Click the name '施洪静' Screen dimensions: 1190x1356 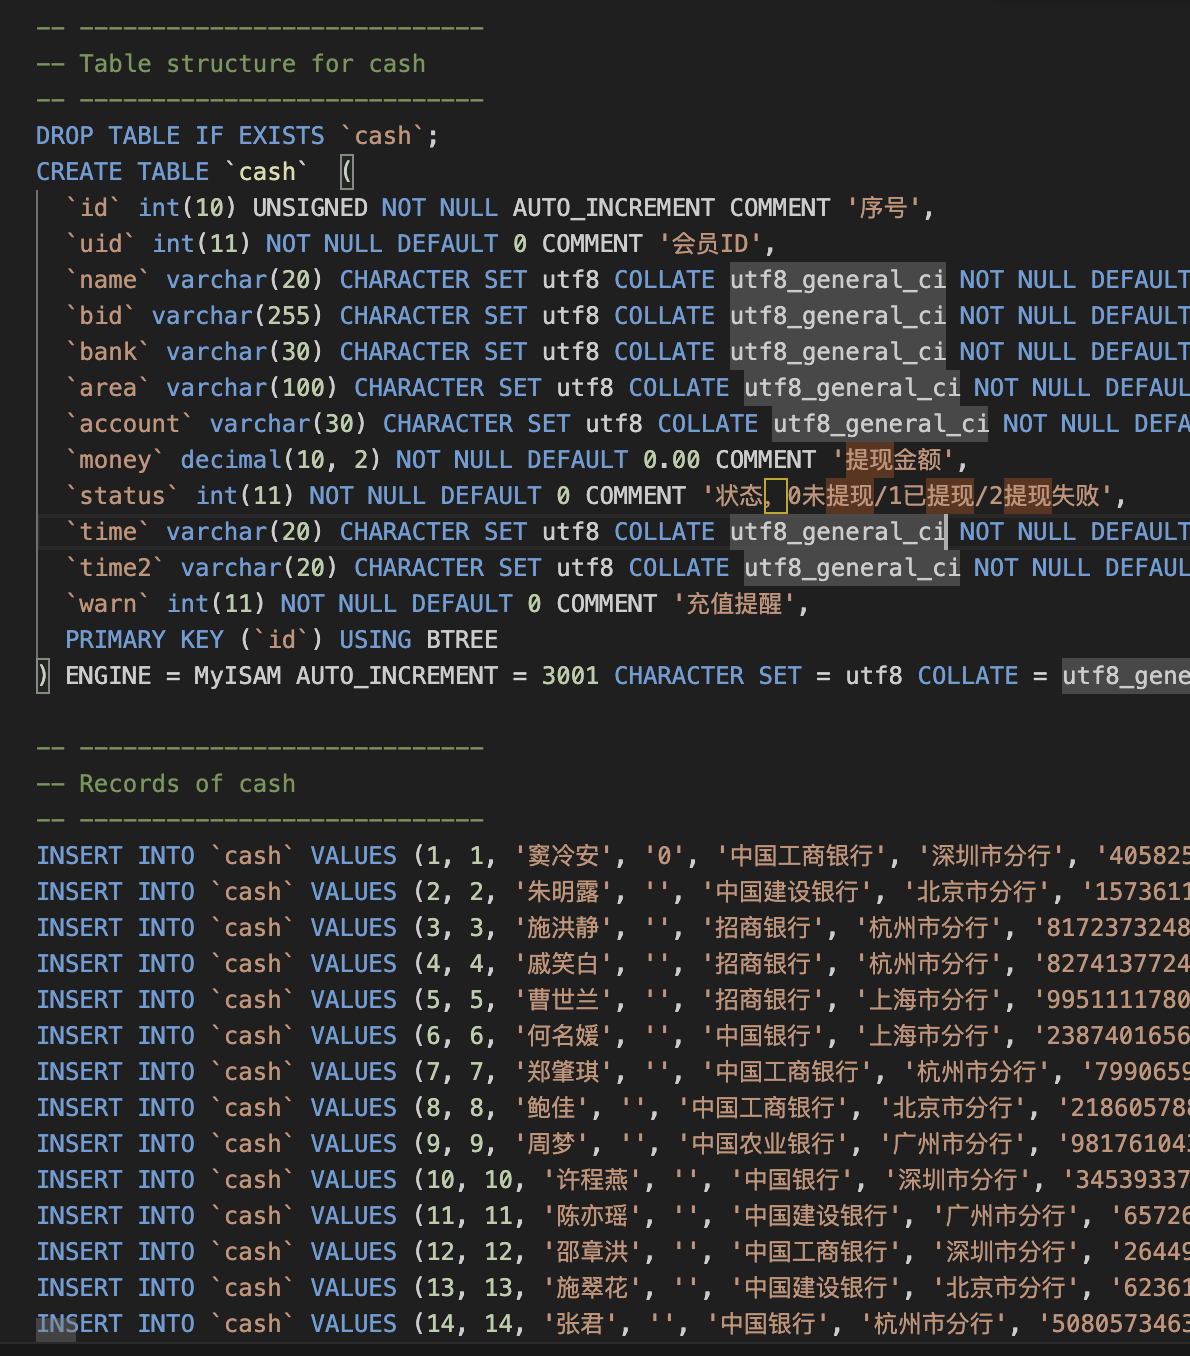(x=563, y=928)
